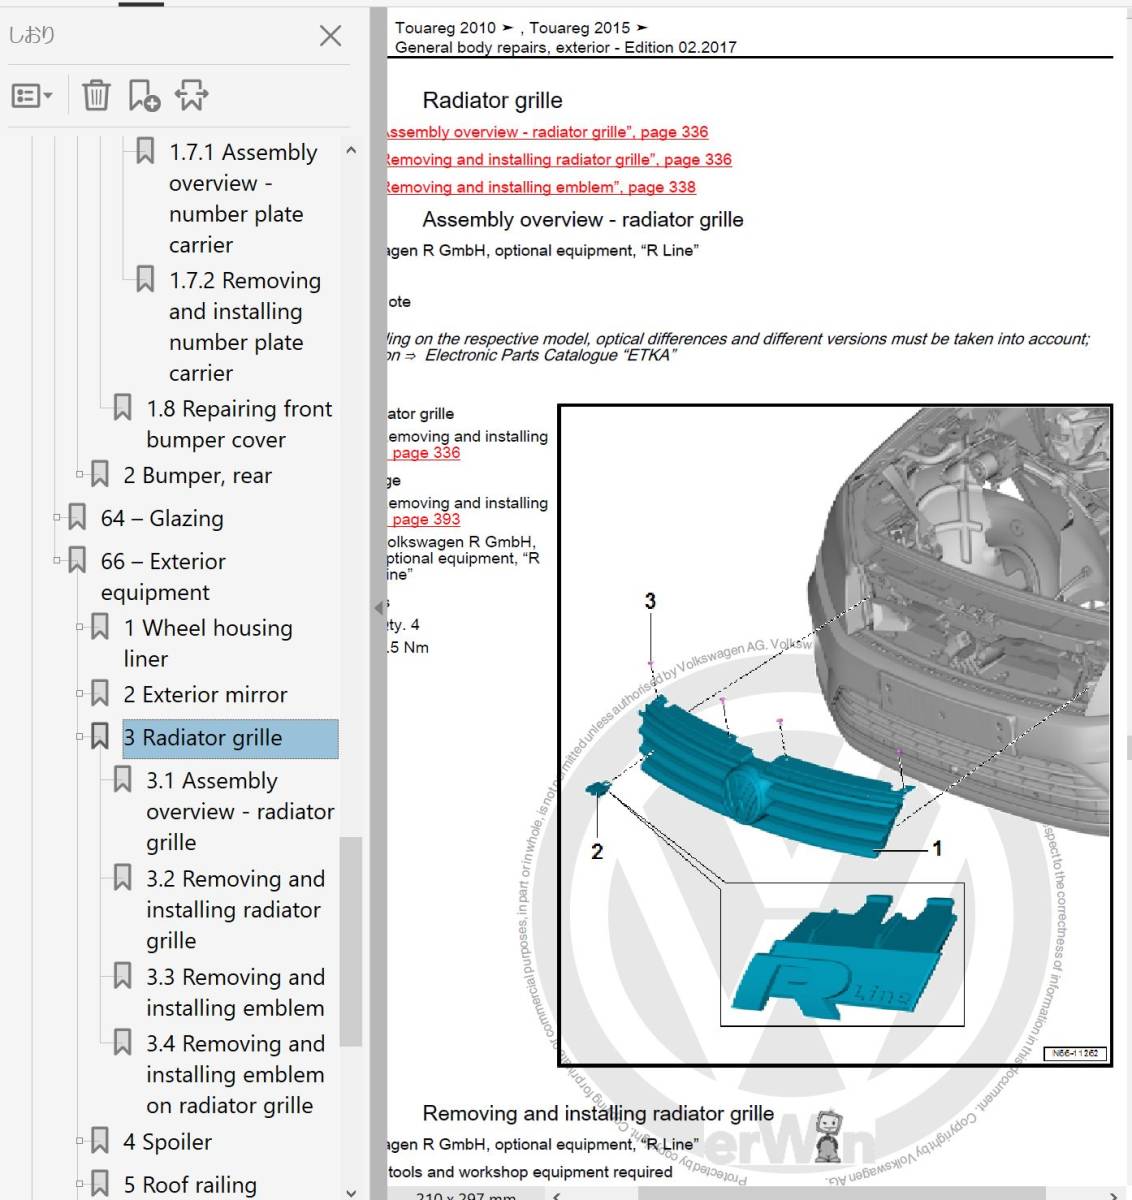Viewport: 1132px width, 1200px height.
Task: Click the find current bookmark icon
Action: (x=191, y=95)
